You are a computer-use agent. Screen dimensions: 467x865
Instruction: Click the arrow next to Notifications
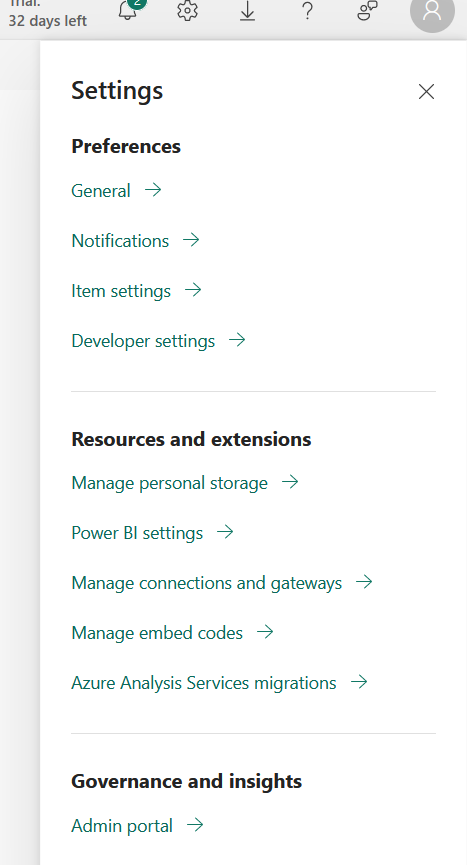point(191,240)
